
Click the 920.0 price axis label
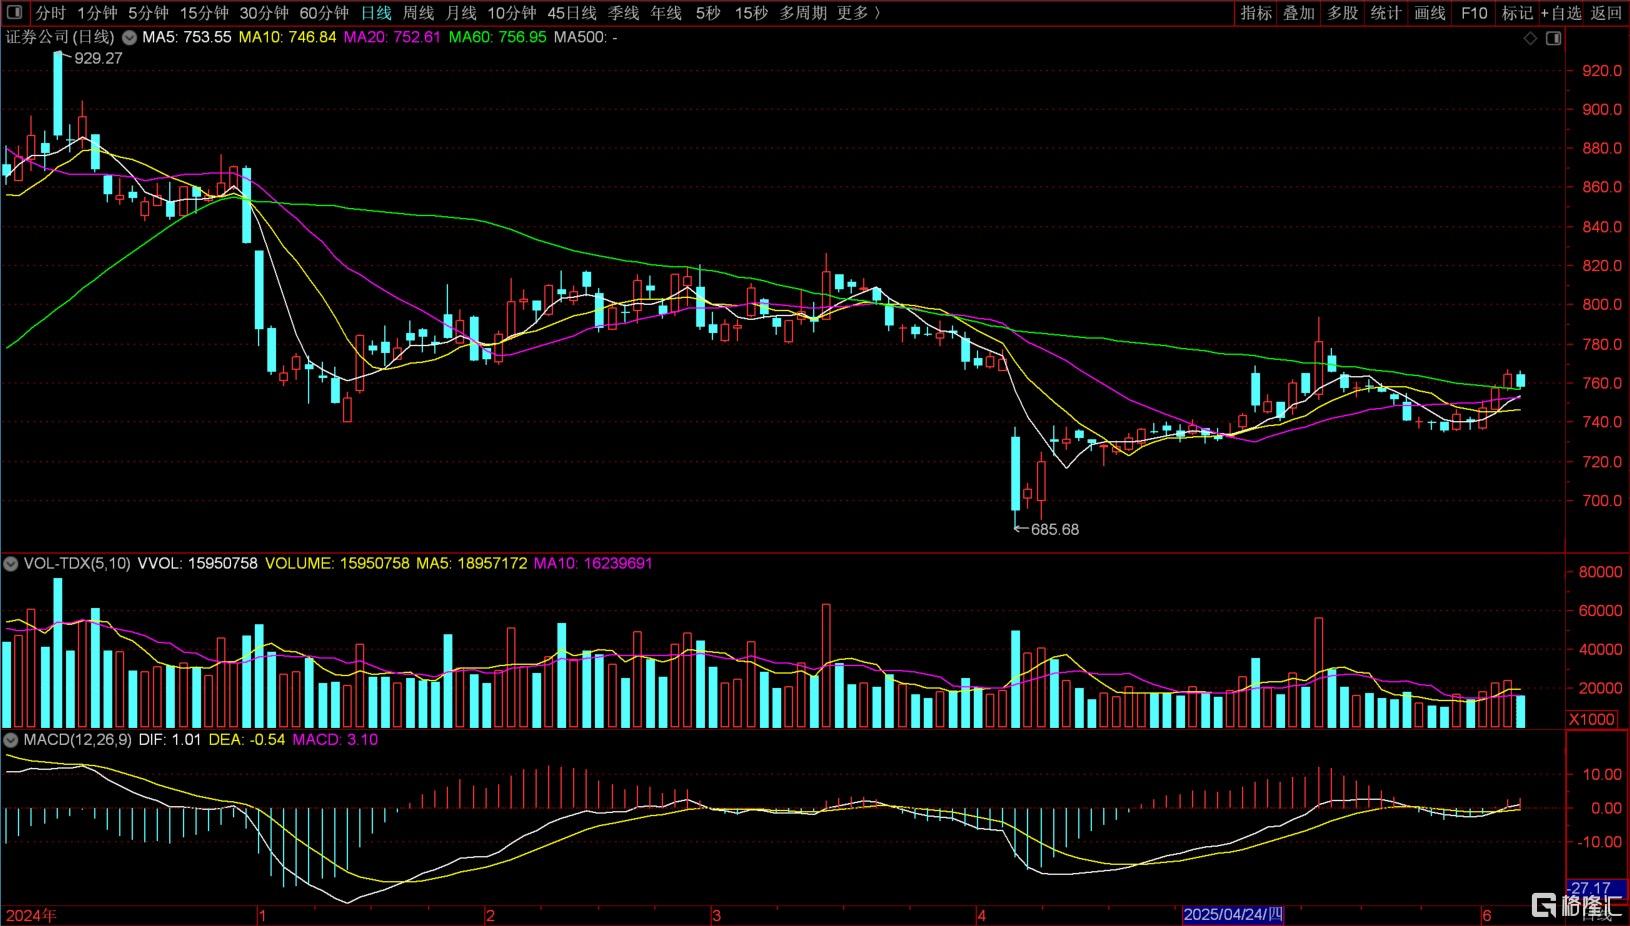[1601, 71]
